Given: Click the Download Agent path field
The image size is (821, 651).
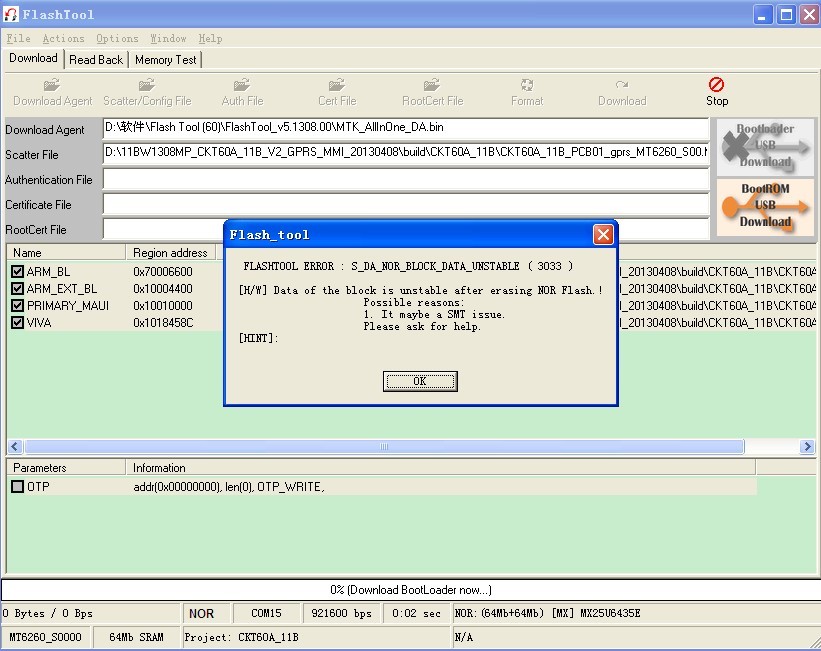Looking at the screenshot, I should coord(406,128).
